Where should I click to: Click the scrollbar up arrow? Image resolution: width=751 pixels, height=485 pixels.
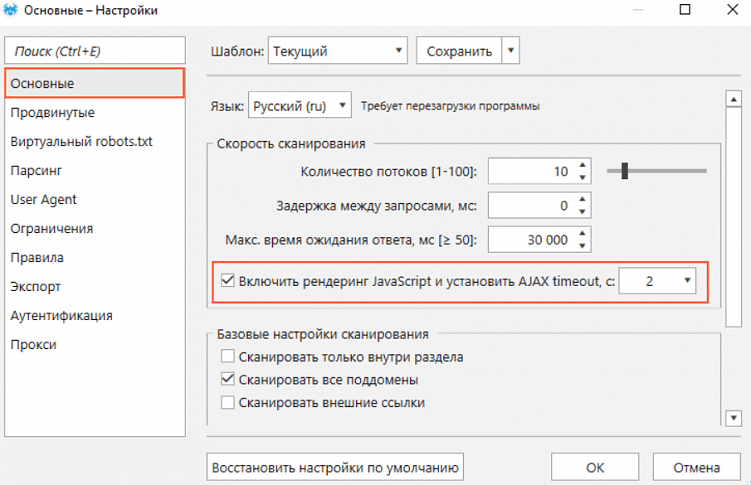733,99
